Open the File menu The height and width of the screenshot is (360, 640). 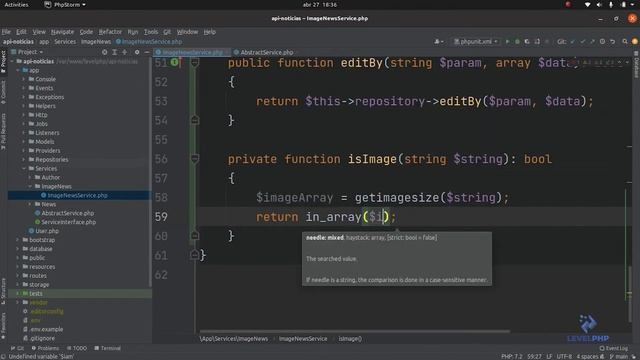(x=6, y=32)
